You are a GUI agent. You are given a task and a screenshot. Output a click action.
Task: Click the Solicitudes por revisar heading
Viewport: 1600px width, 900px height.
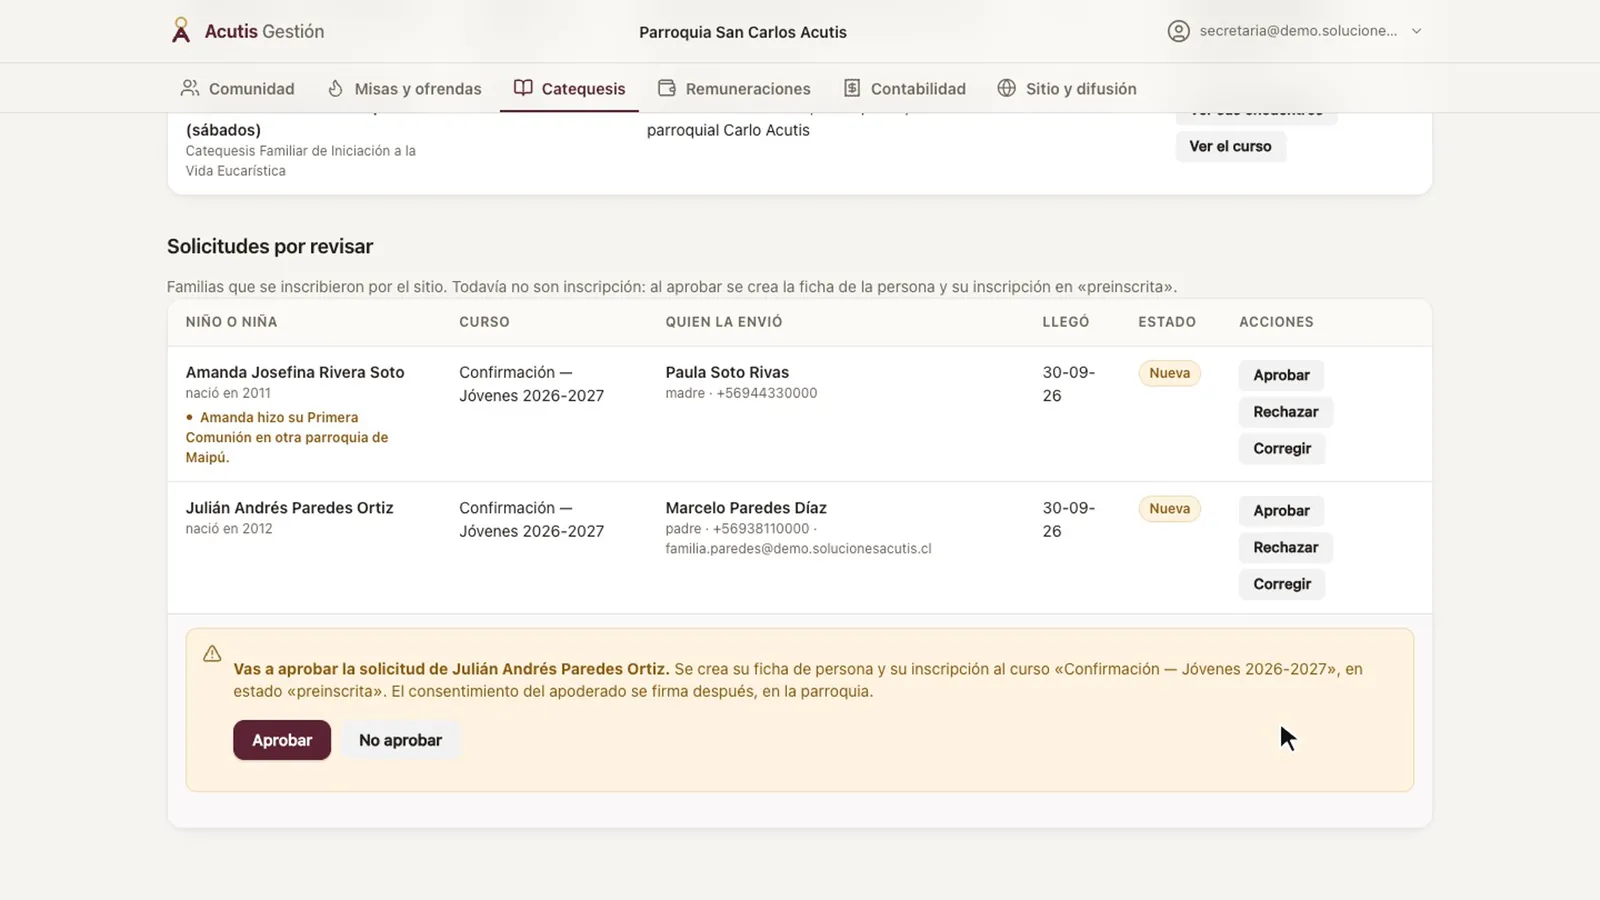point(270,246)
